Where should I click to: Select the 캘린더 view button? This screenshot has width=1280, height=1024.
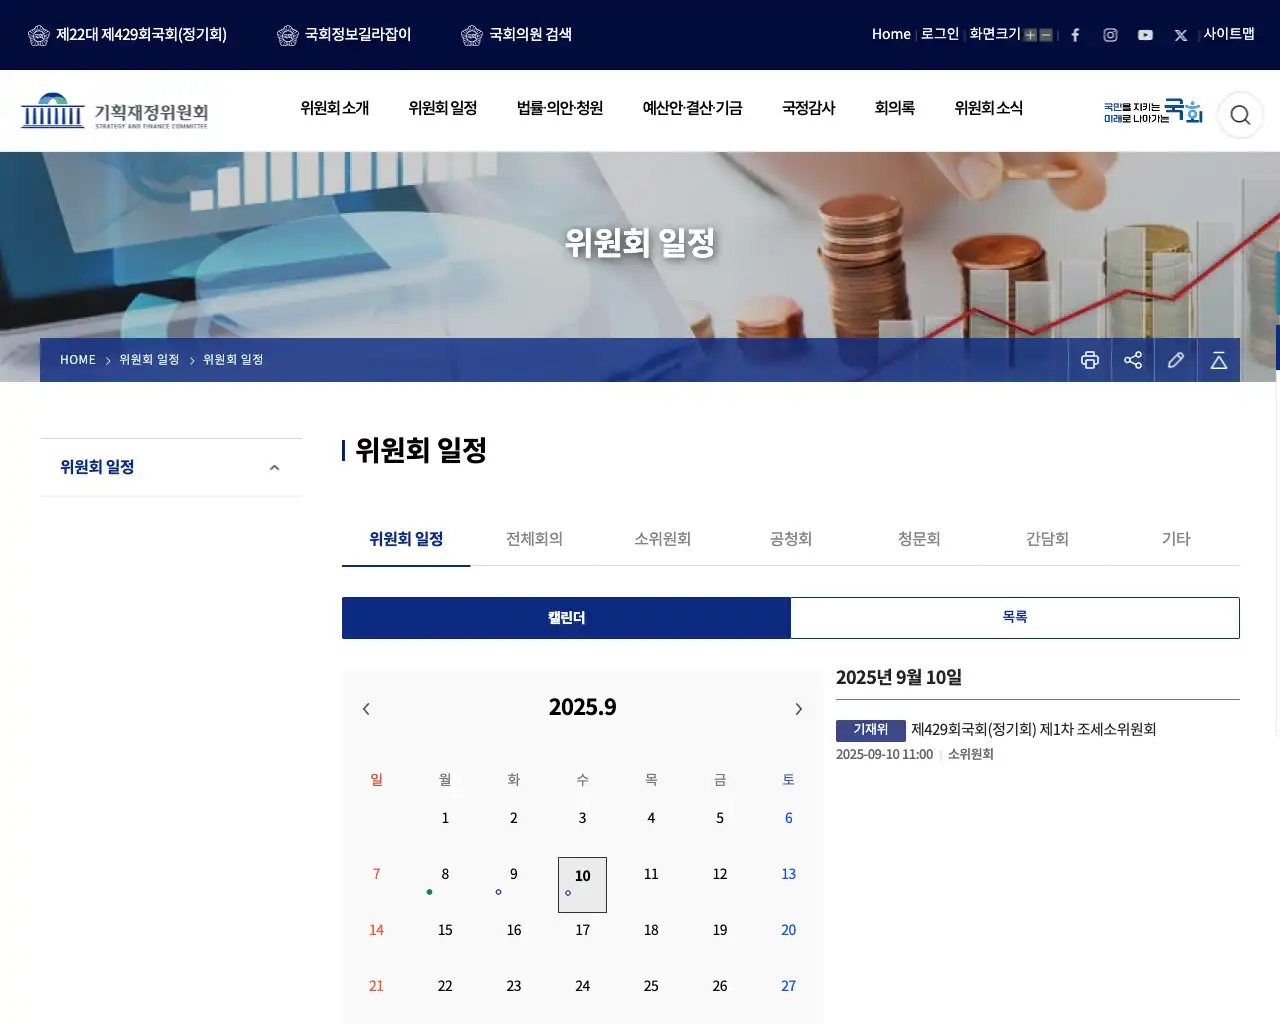coord(566,618)
